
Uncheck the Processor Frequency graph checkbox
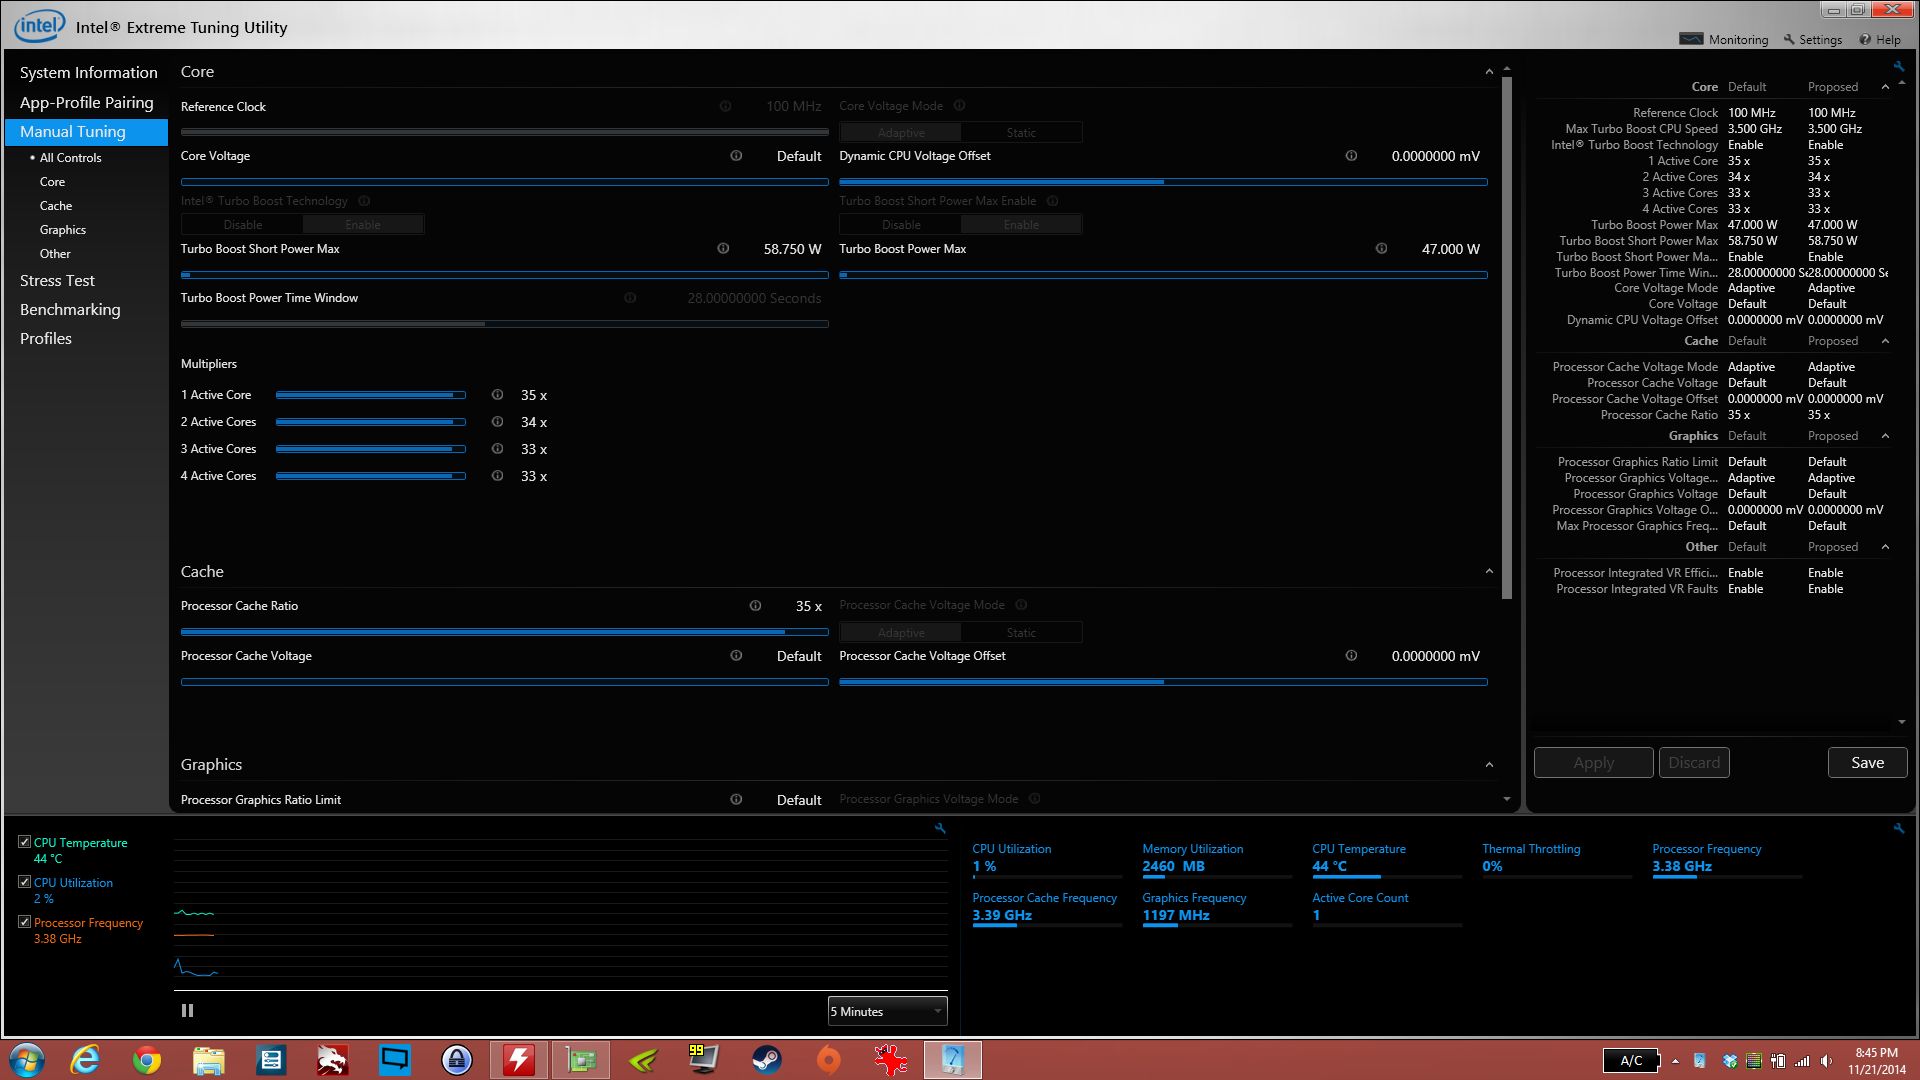point(25,922)
